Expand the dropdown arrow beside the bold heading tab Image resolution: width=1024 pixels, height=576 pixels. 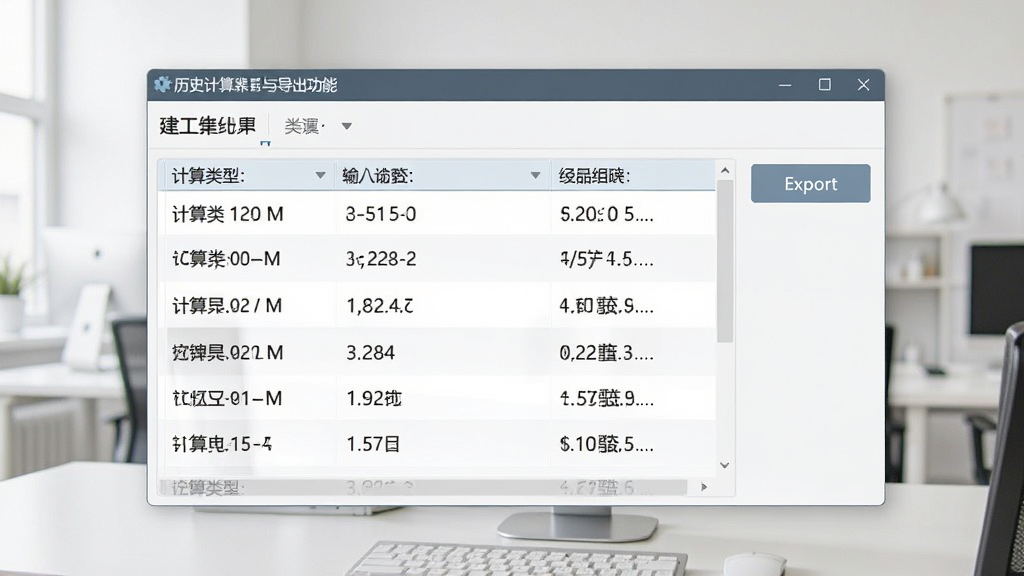point(347,126)
